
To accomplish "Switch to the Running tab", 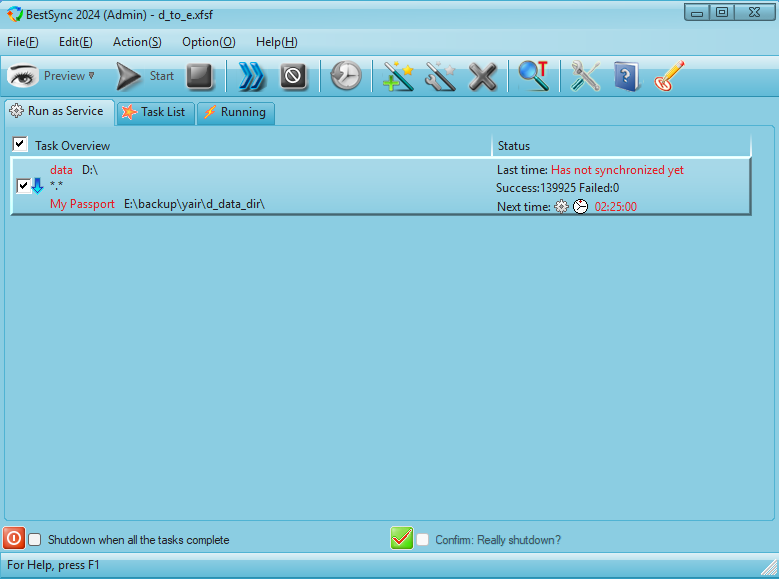I will coord(236,112).
